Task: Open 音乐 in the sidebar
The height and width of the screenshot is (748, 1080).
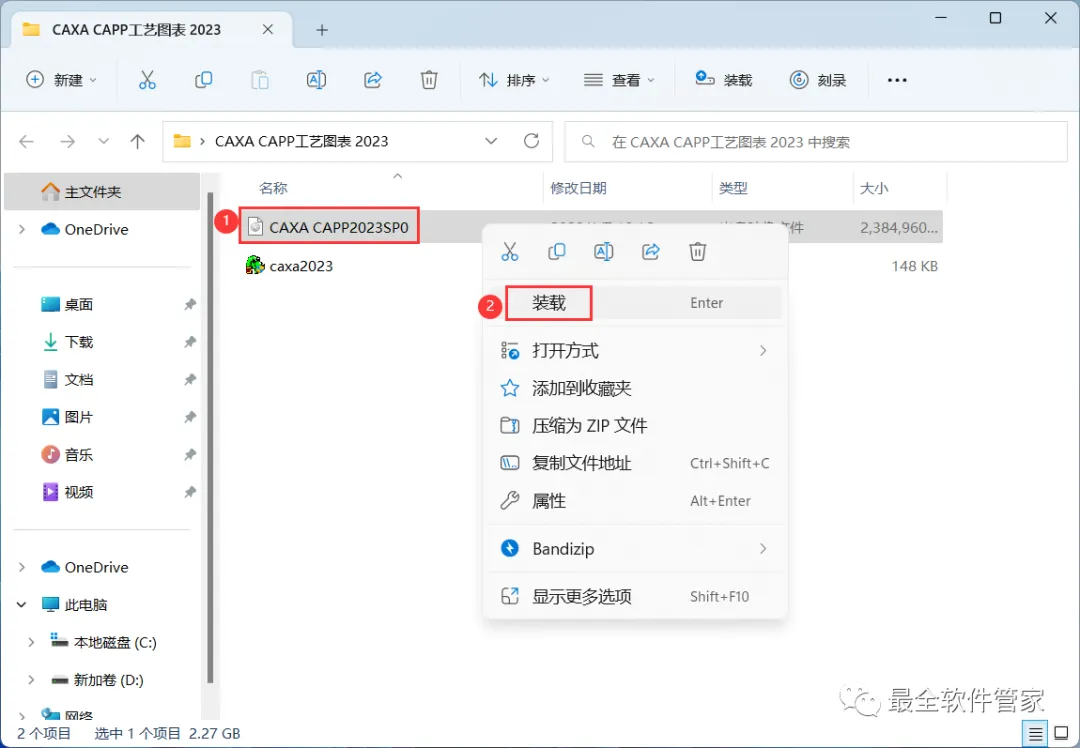Action: pyautogui.click(x=79, y=455)
